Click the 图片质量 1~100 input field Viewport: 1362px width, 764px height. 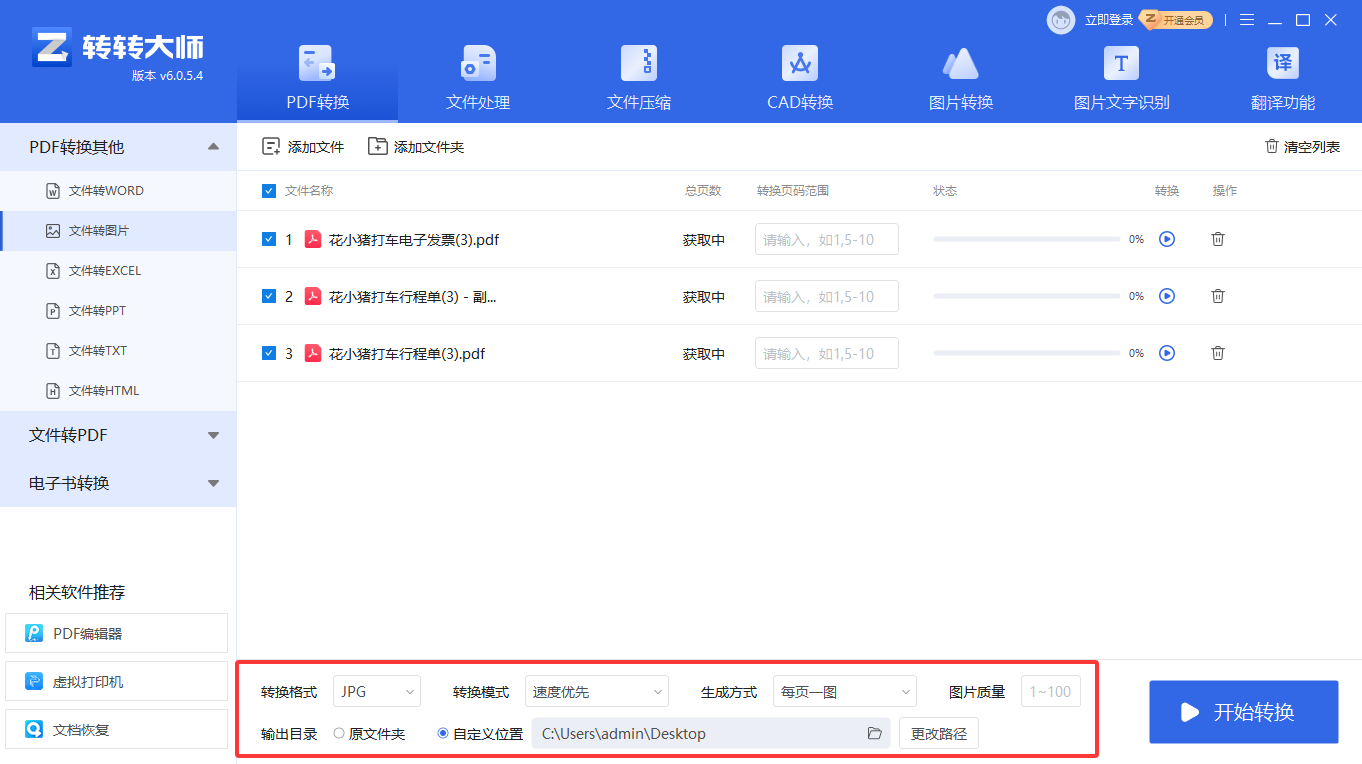[x=1051, y=692]
